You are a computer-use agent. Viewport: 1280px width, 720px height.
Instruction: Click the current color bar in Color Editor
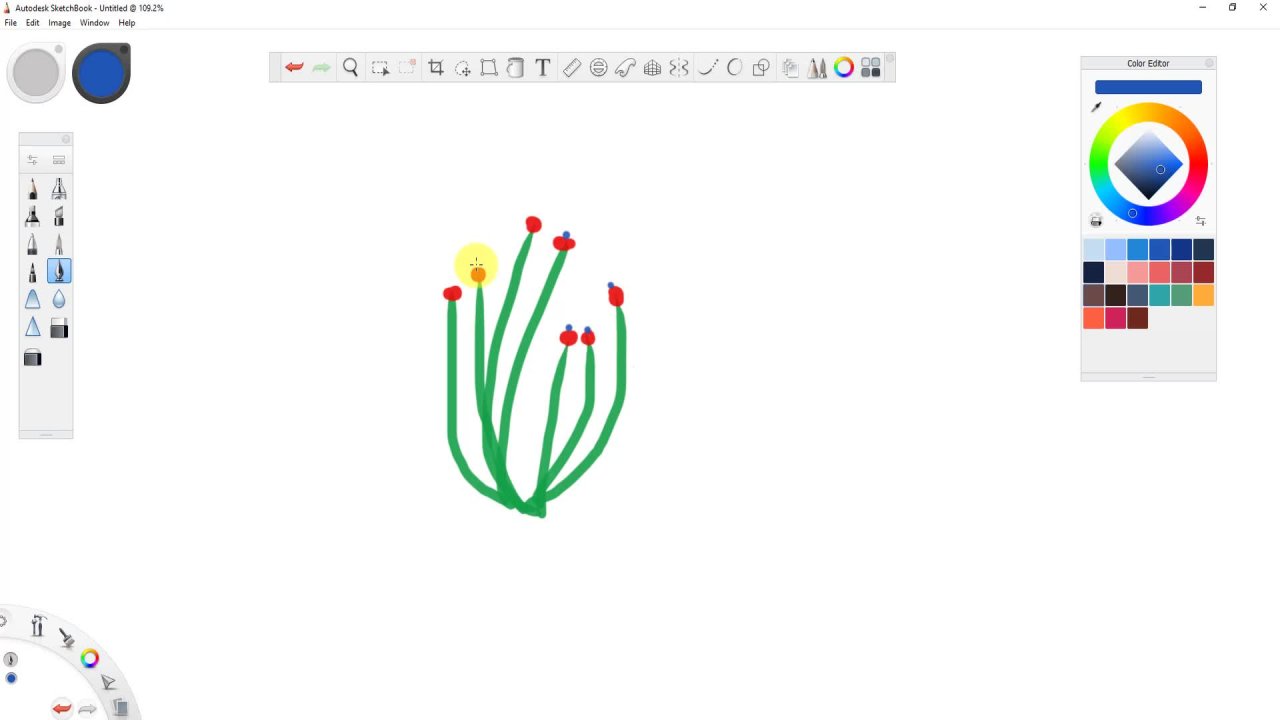click(x=1148, y=87)
